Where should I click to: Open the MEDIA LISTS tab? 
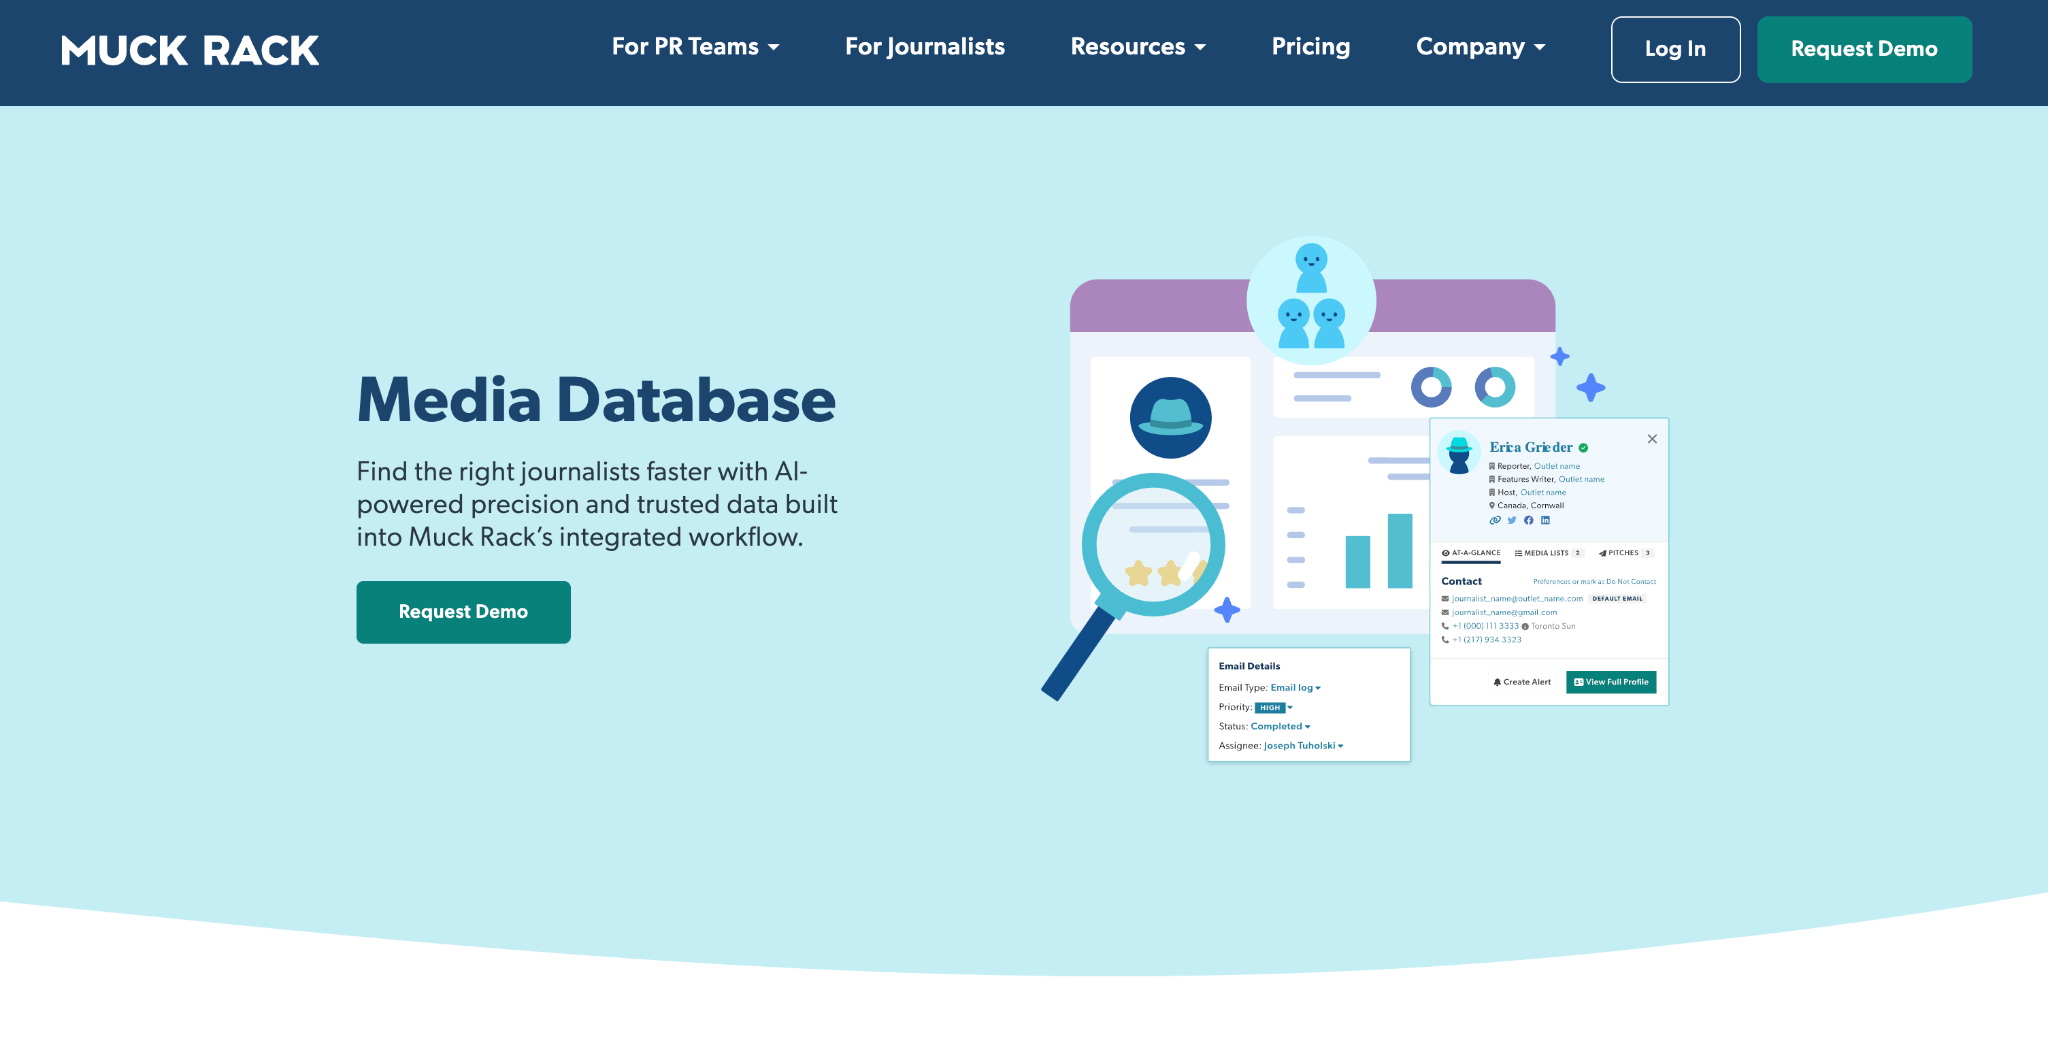coord(1545,553)
